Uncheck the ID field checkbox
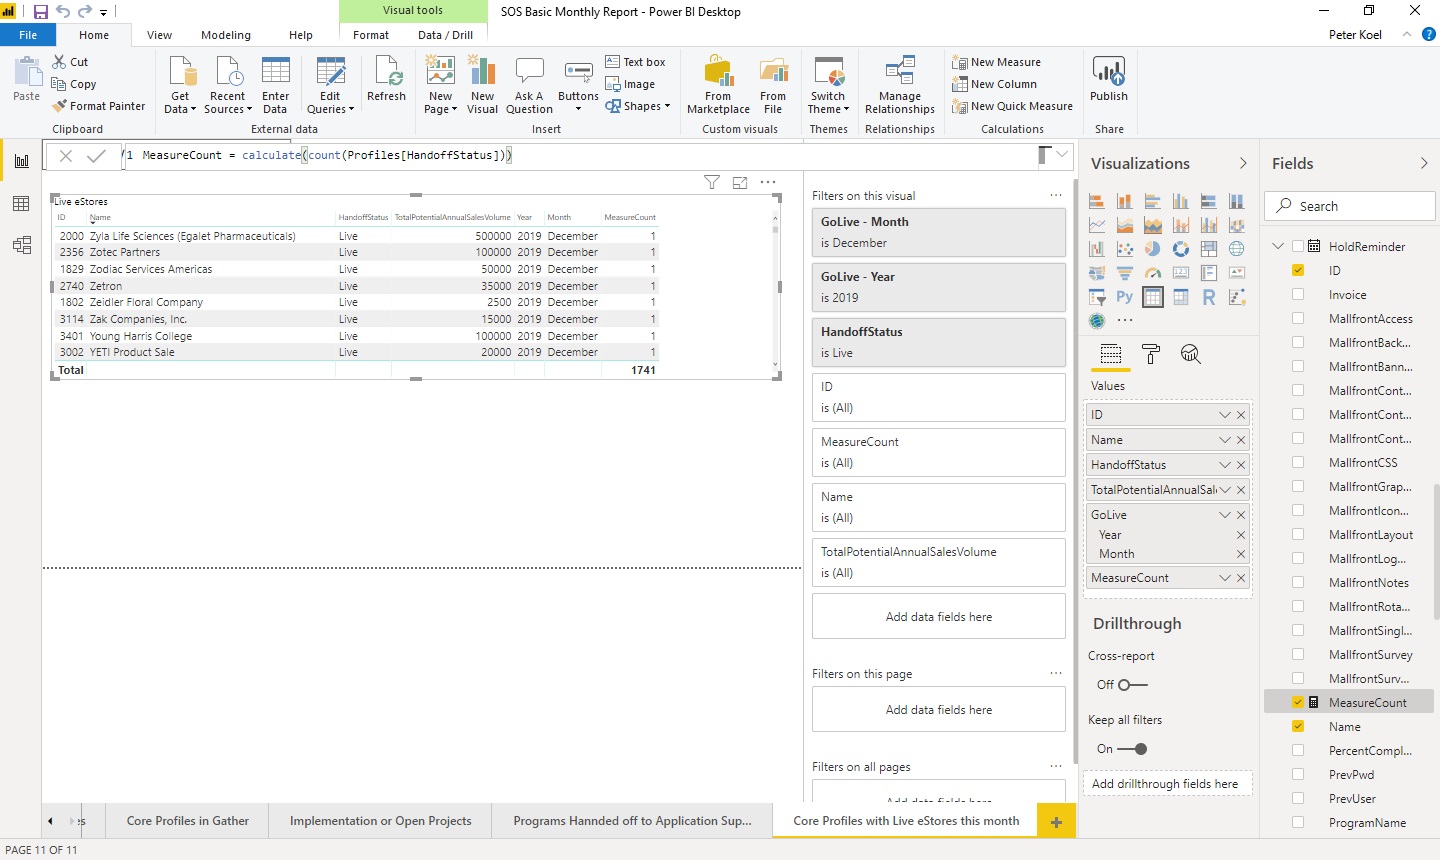1440x860 pixels. pyautogui.click(x=1298, y=270)
